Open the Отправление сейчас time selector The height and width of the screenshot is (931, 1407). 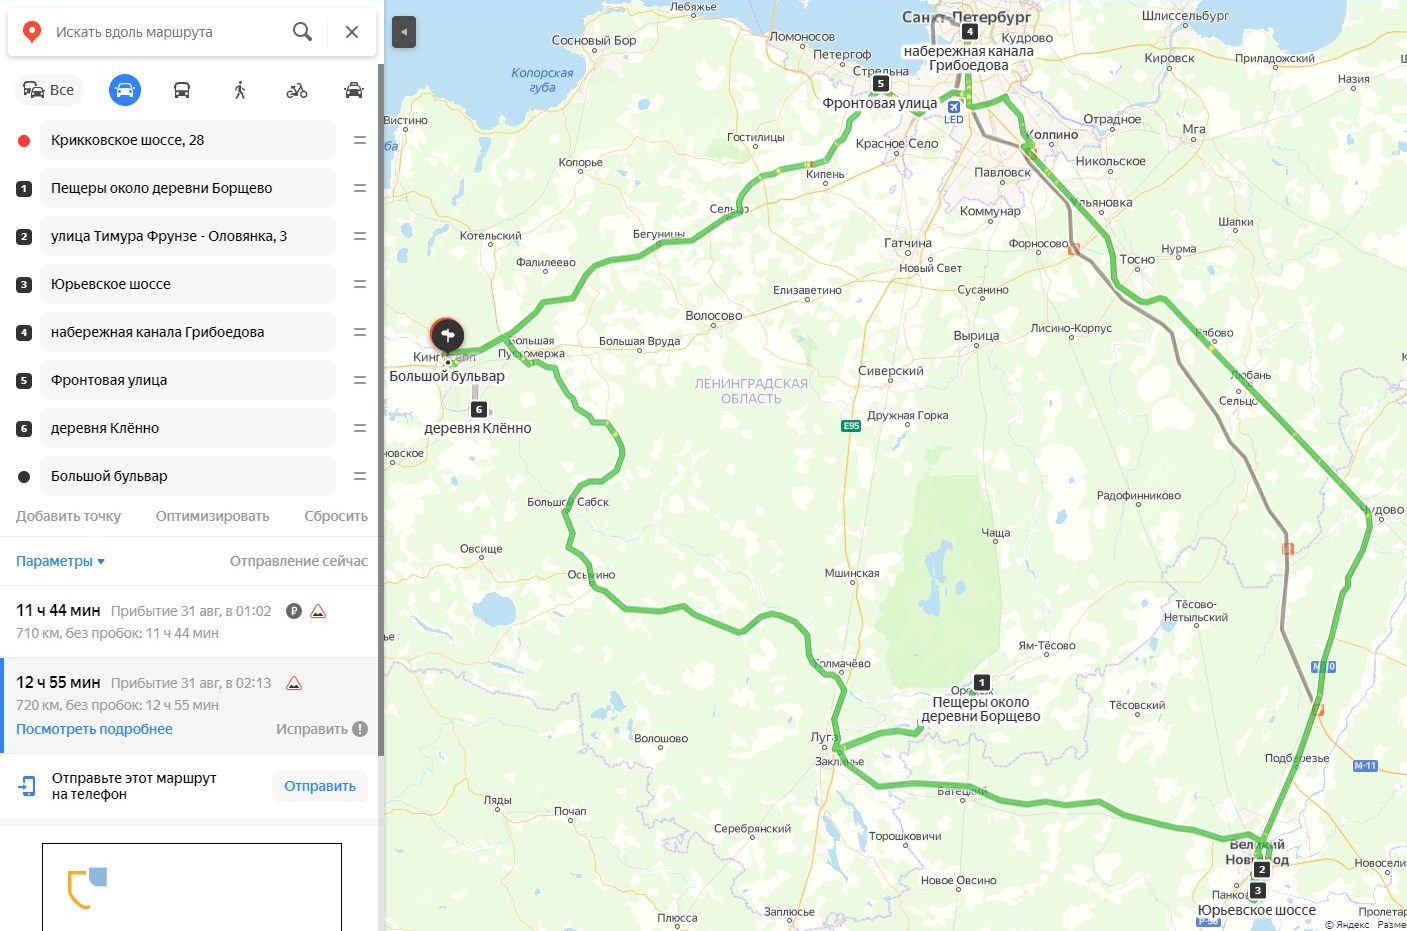coord(298,561)
